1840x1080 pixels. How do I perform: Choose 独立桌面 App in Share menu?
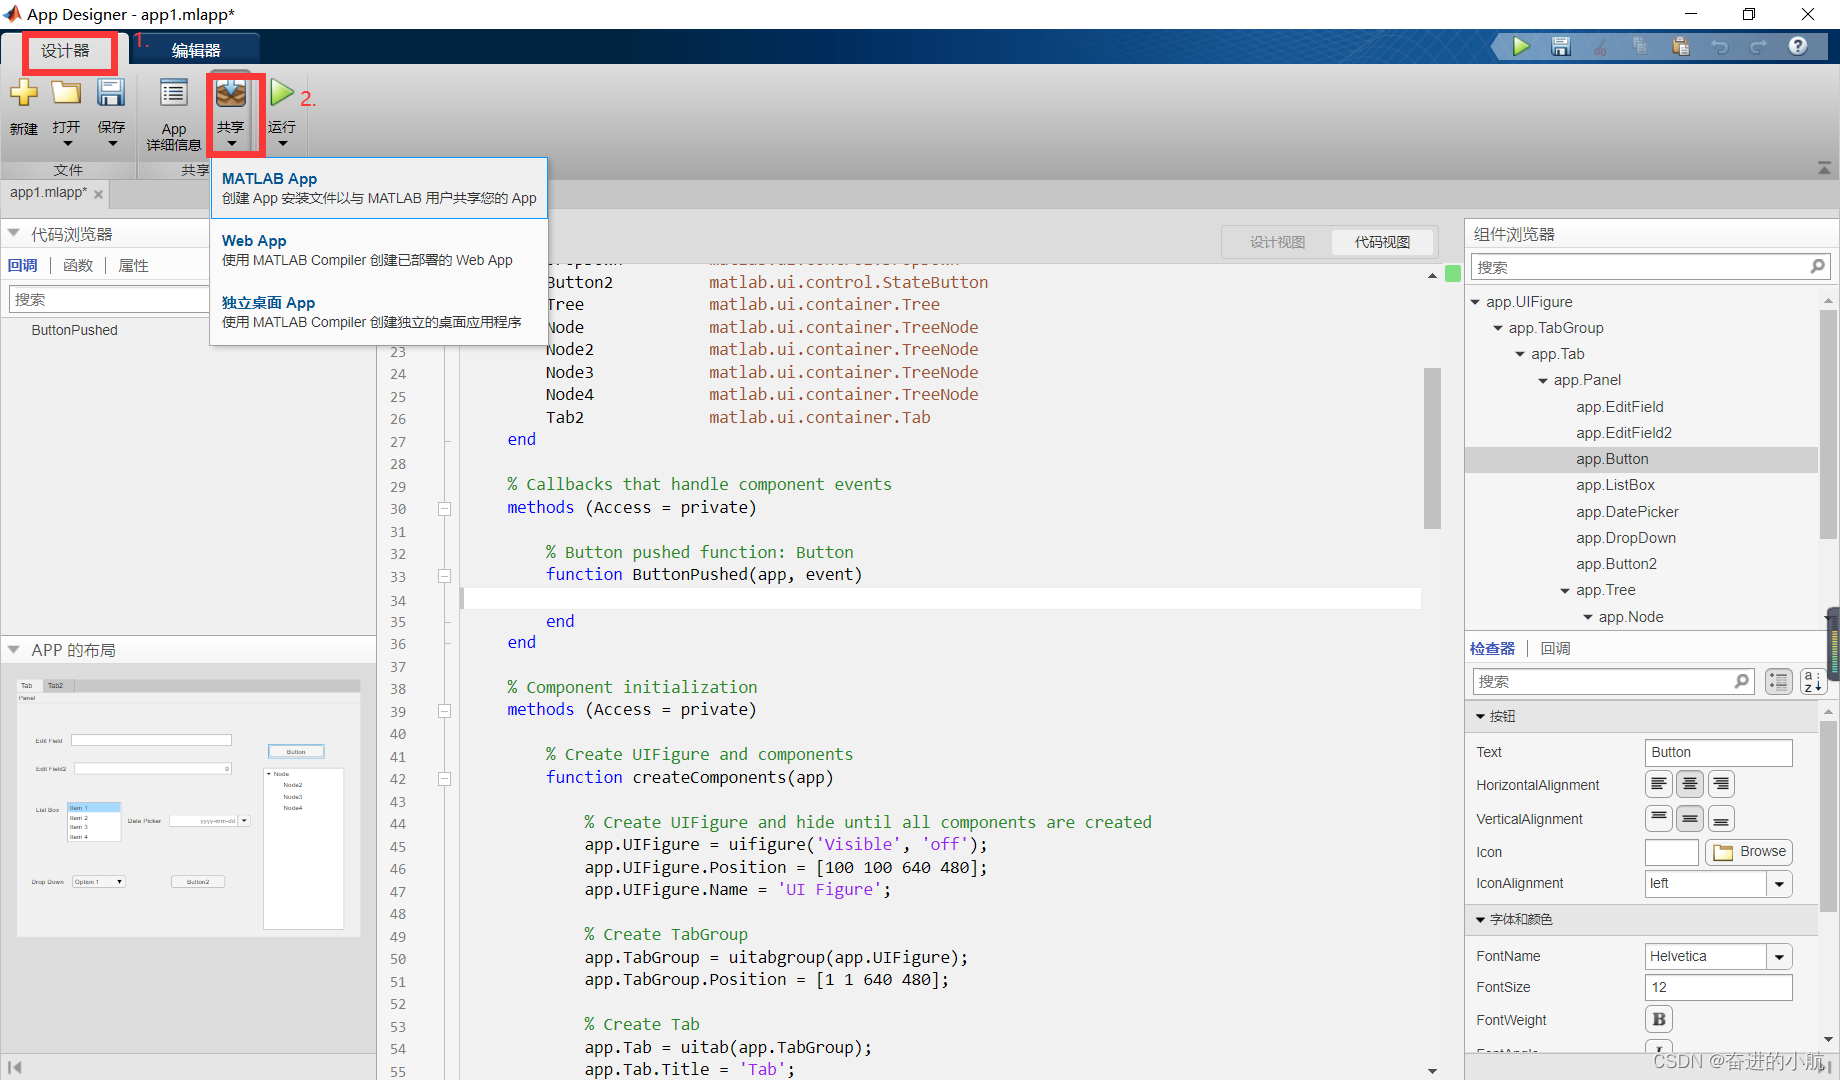tap(379, 312)
